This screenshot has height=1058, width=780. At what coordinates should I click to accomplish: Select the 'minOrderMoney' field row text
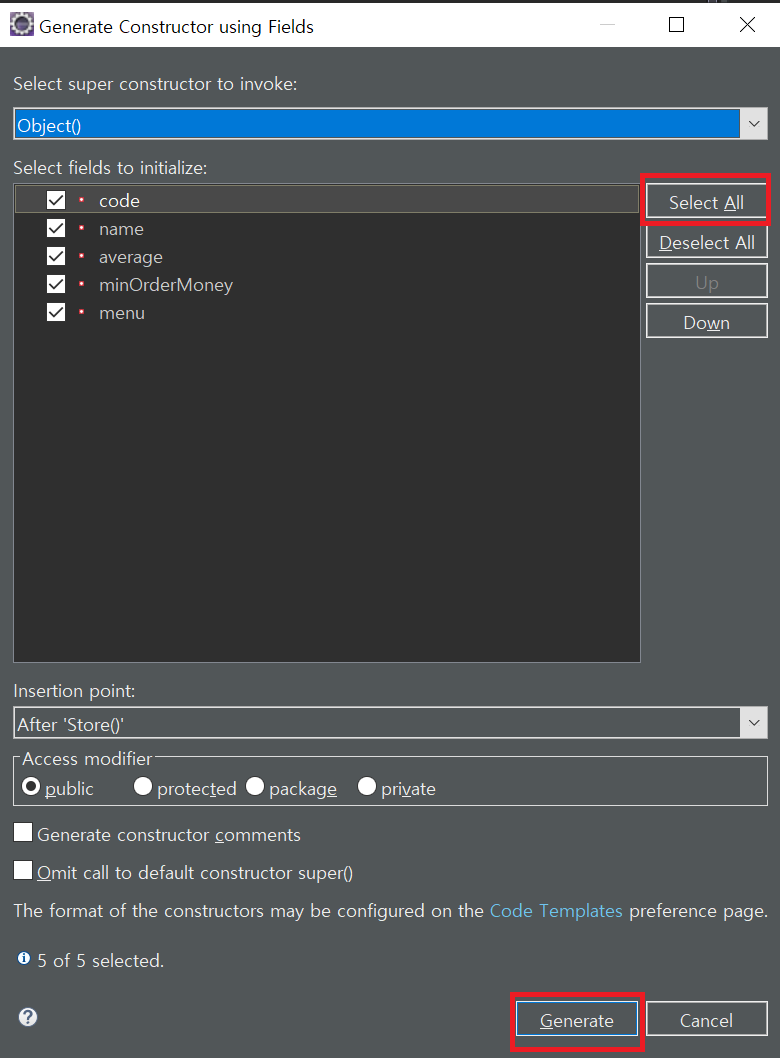click(x=166, y=285)
